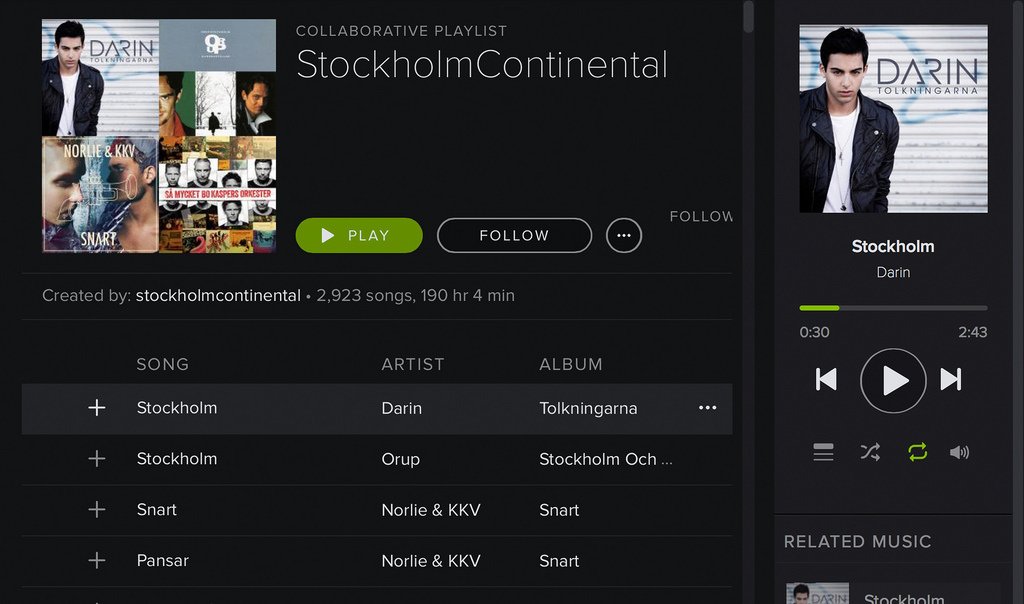
Task: Click the green PLAY button
Action: point(359,236)
